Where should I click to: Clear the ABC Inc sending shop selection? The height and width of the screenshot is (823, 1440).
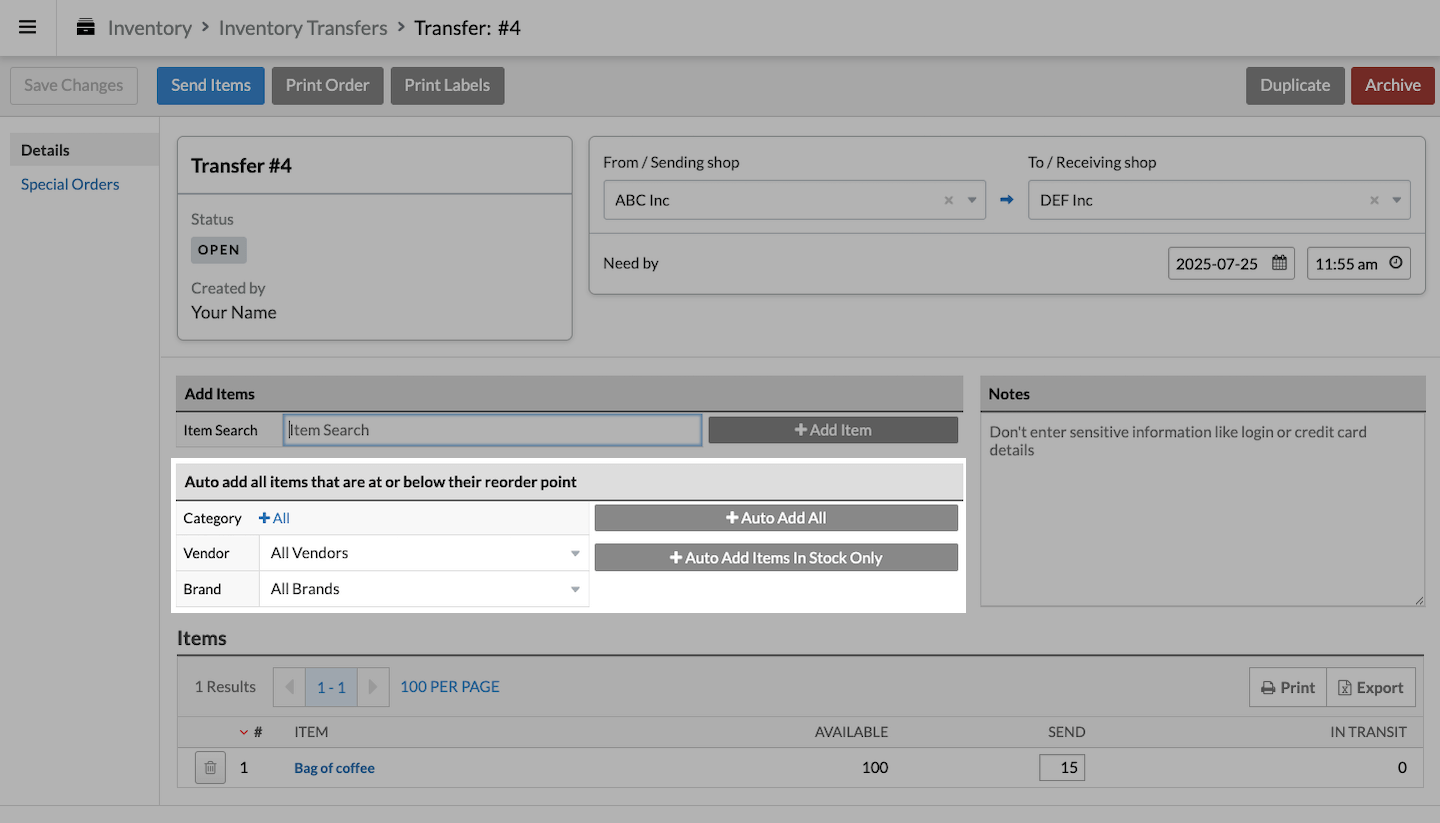[x=949, y=200]
